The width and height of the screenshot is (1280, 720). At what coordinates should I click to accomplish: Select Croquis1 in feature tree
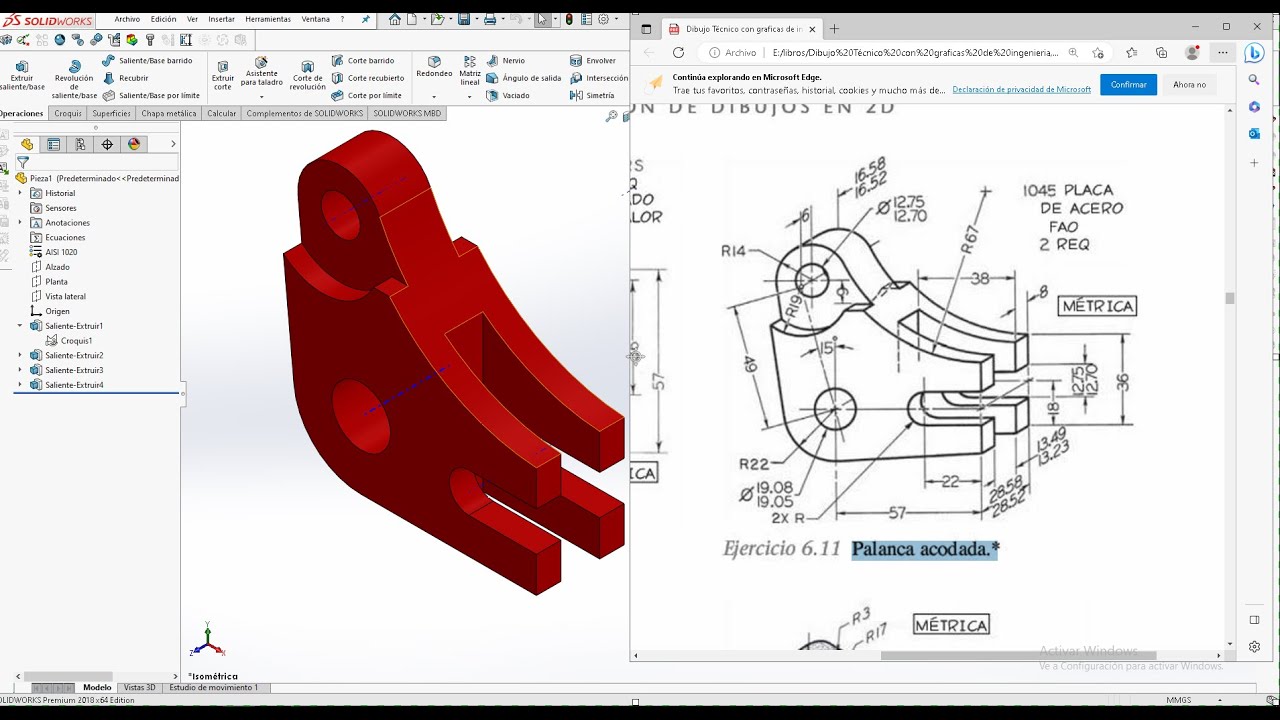pos(76,341)
